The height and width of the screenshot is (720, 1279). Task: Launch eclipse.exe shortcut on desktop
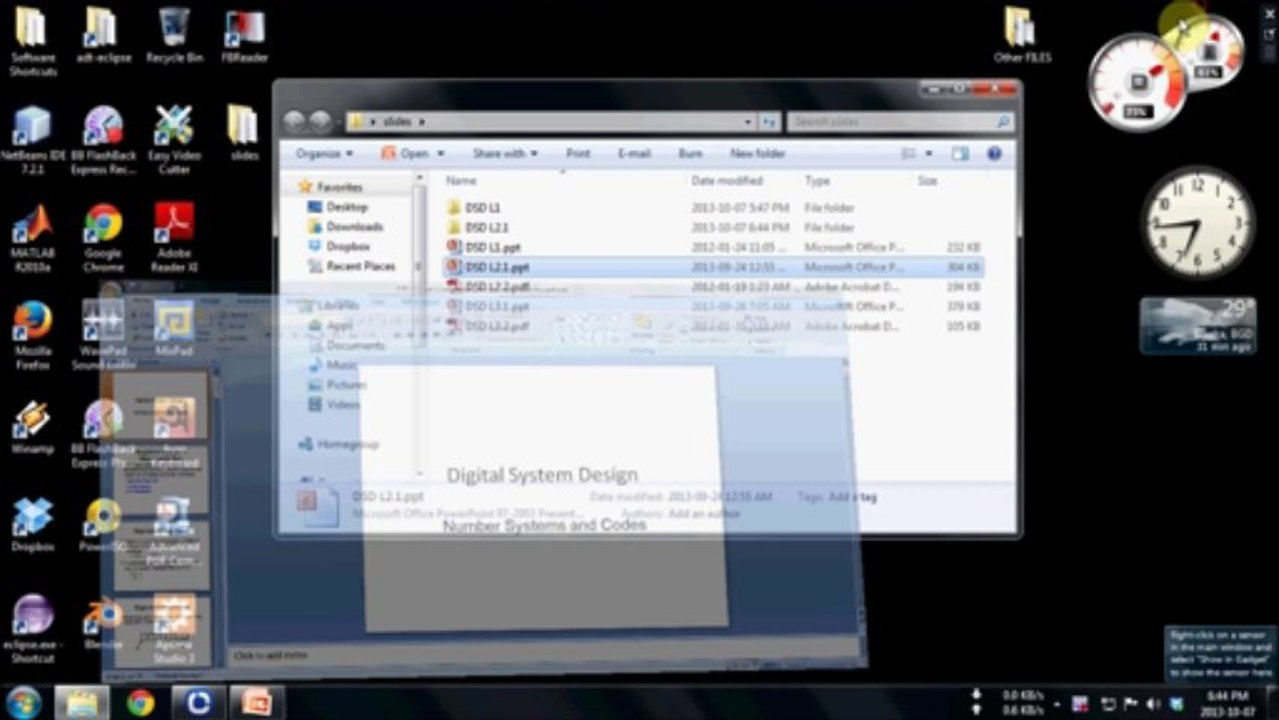point(33,628)
